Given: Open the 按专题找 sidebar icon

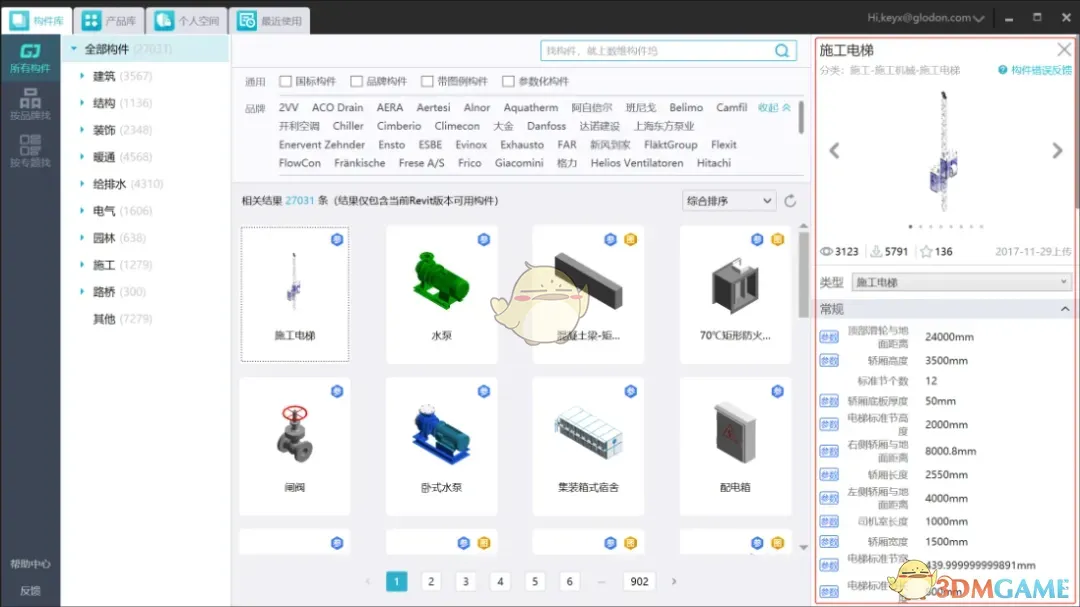Looking at the screenshot, I should [x=30, y=151].
